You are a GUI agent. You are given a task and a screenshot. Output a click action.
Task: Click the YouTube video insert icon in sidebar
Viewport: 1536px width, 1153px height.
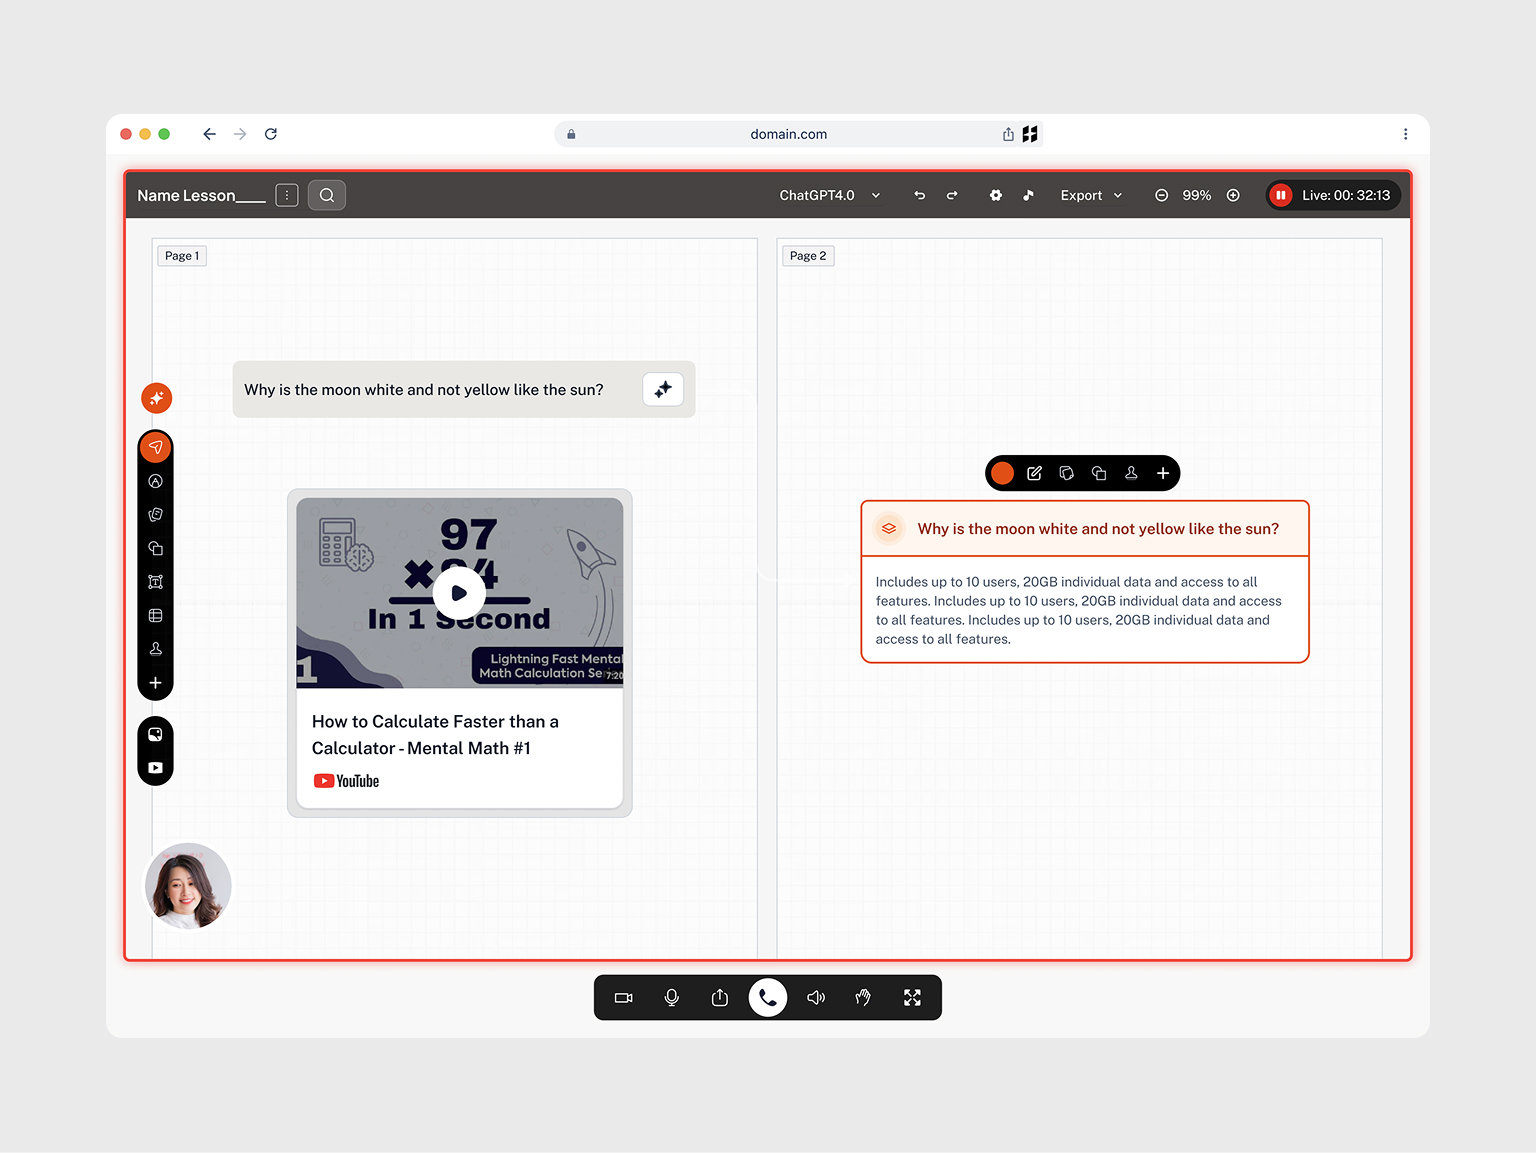pos(156,768)
